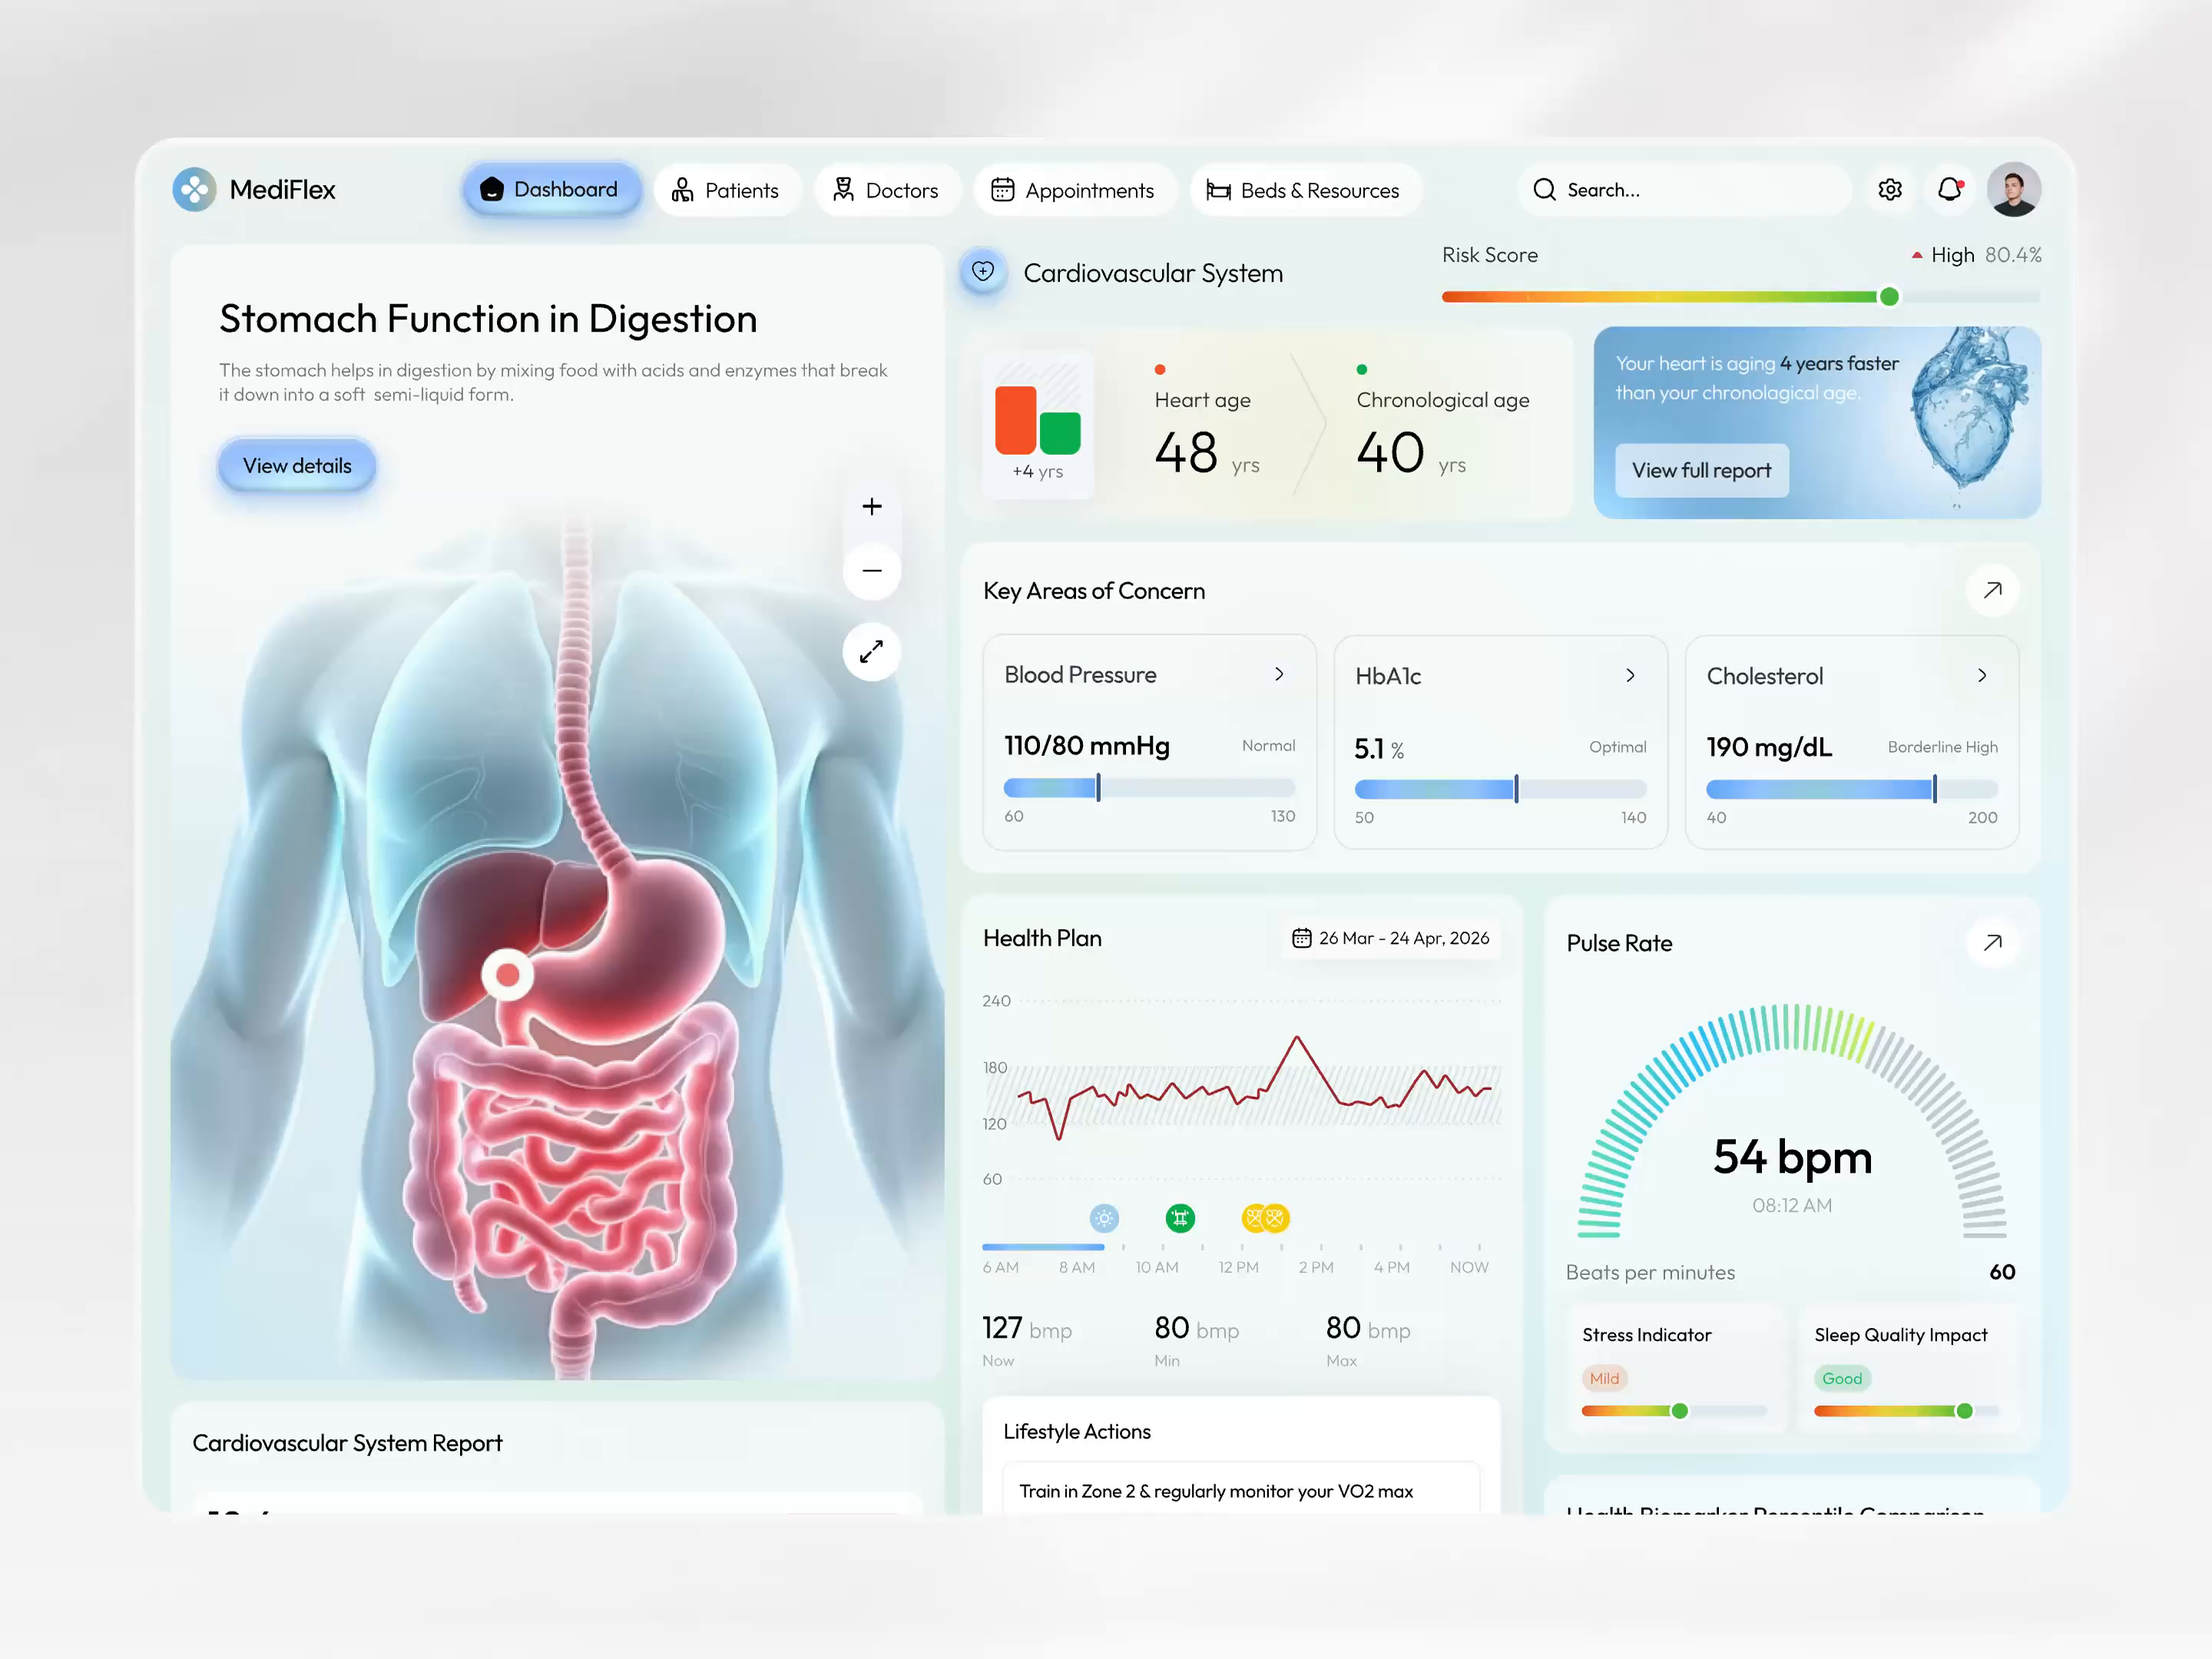Click the Cardiovascular System heart icon

click(x=983, y=272)
